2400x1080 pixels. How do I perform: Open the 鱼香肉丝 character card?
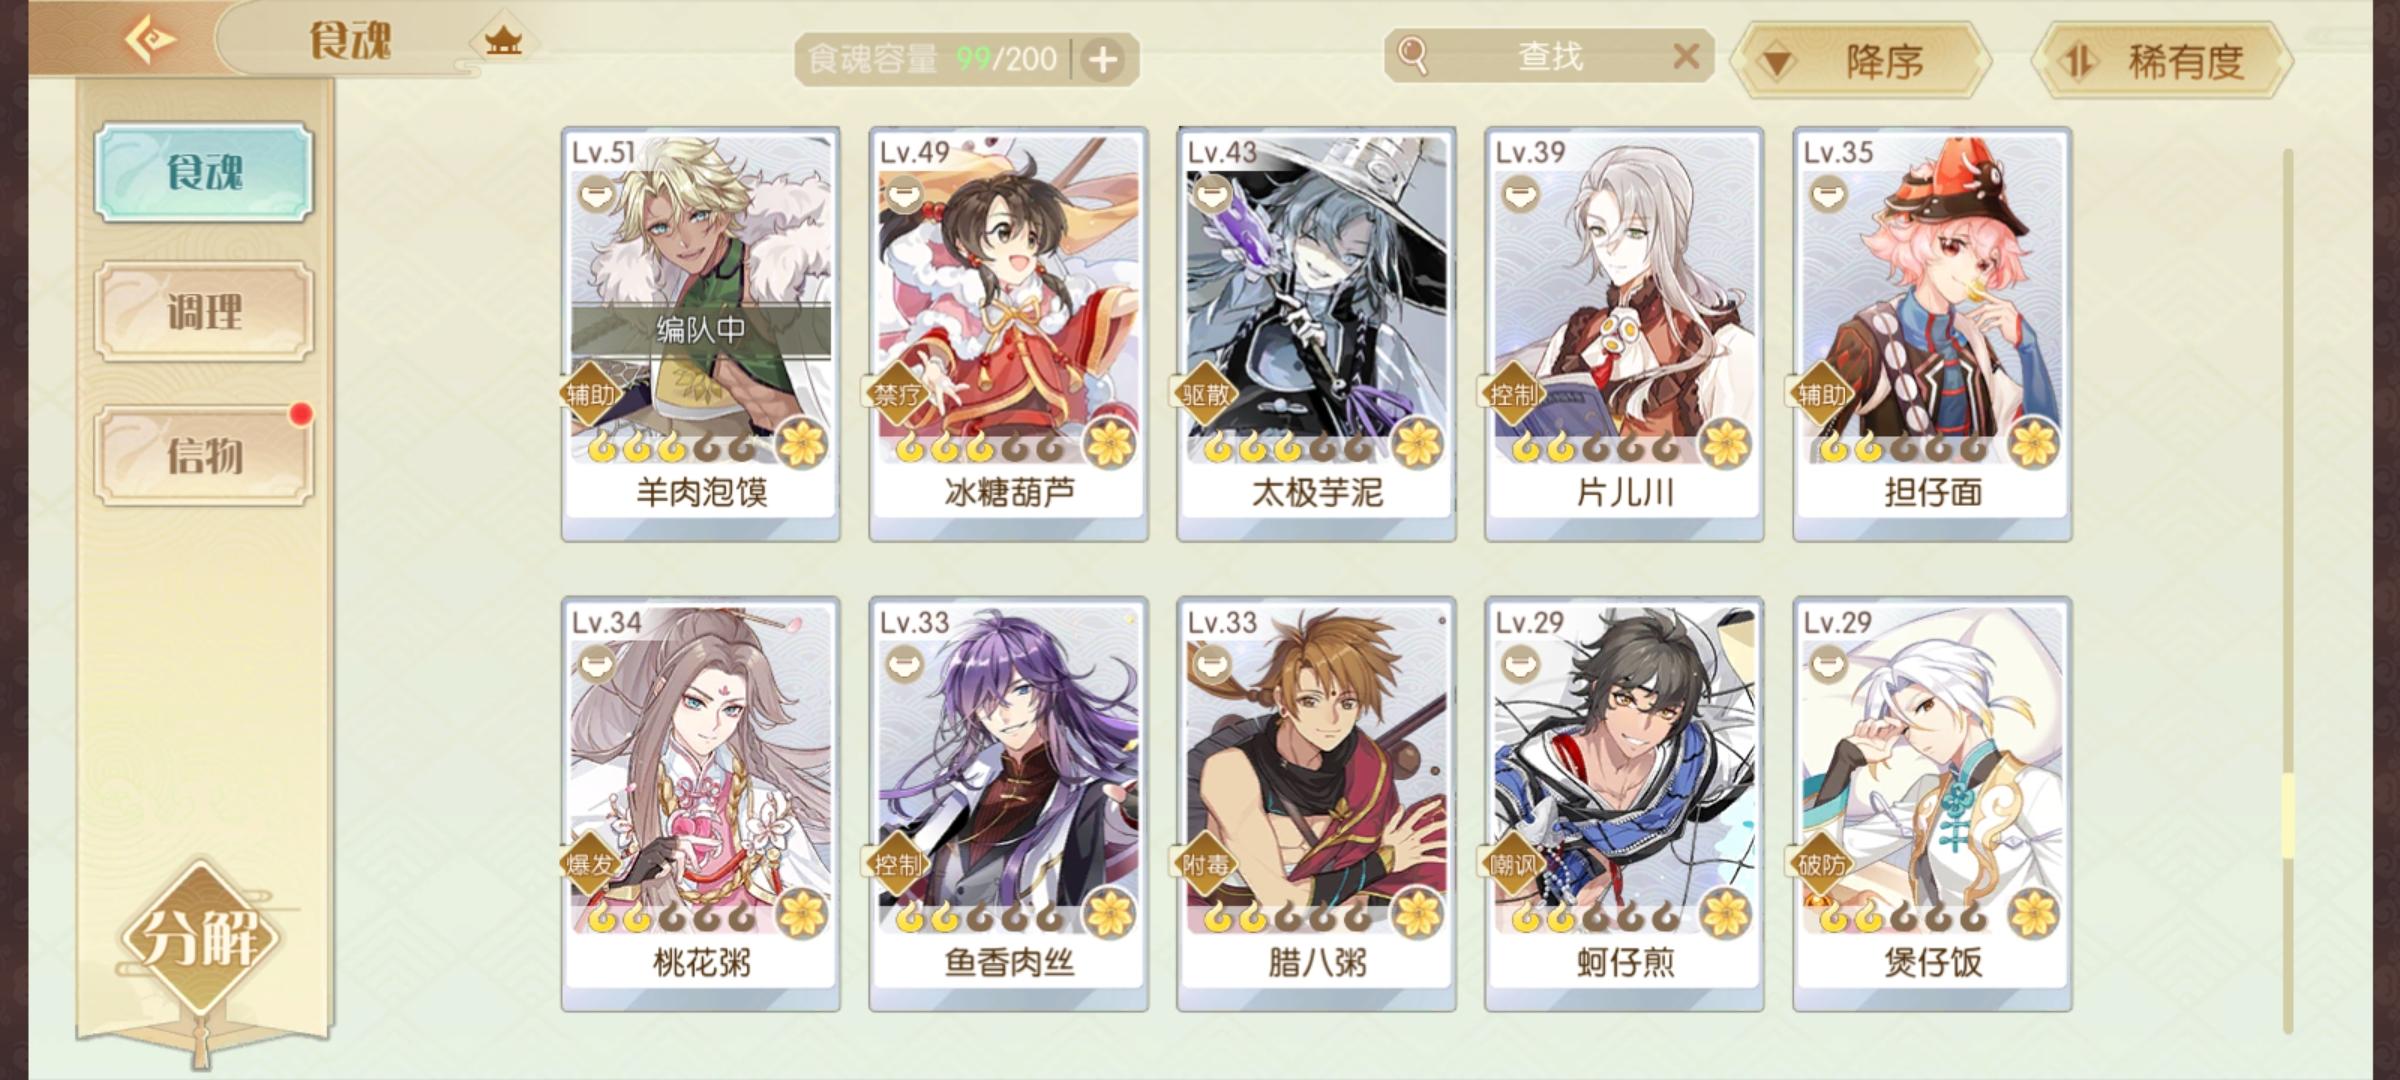(1009, 804)
